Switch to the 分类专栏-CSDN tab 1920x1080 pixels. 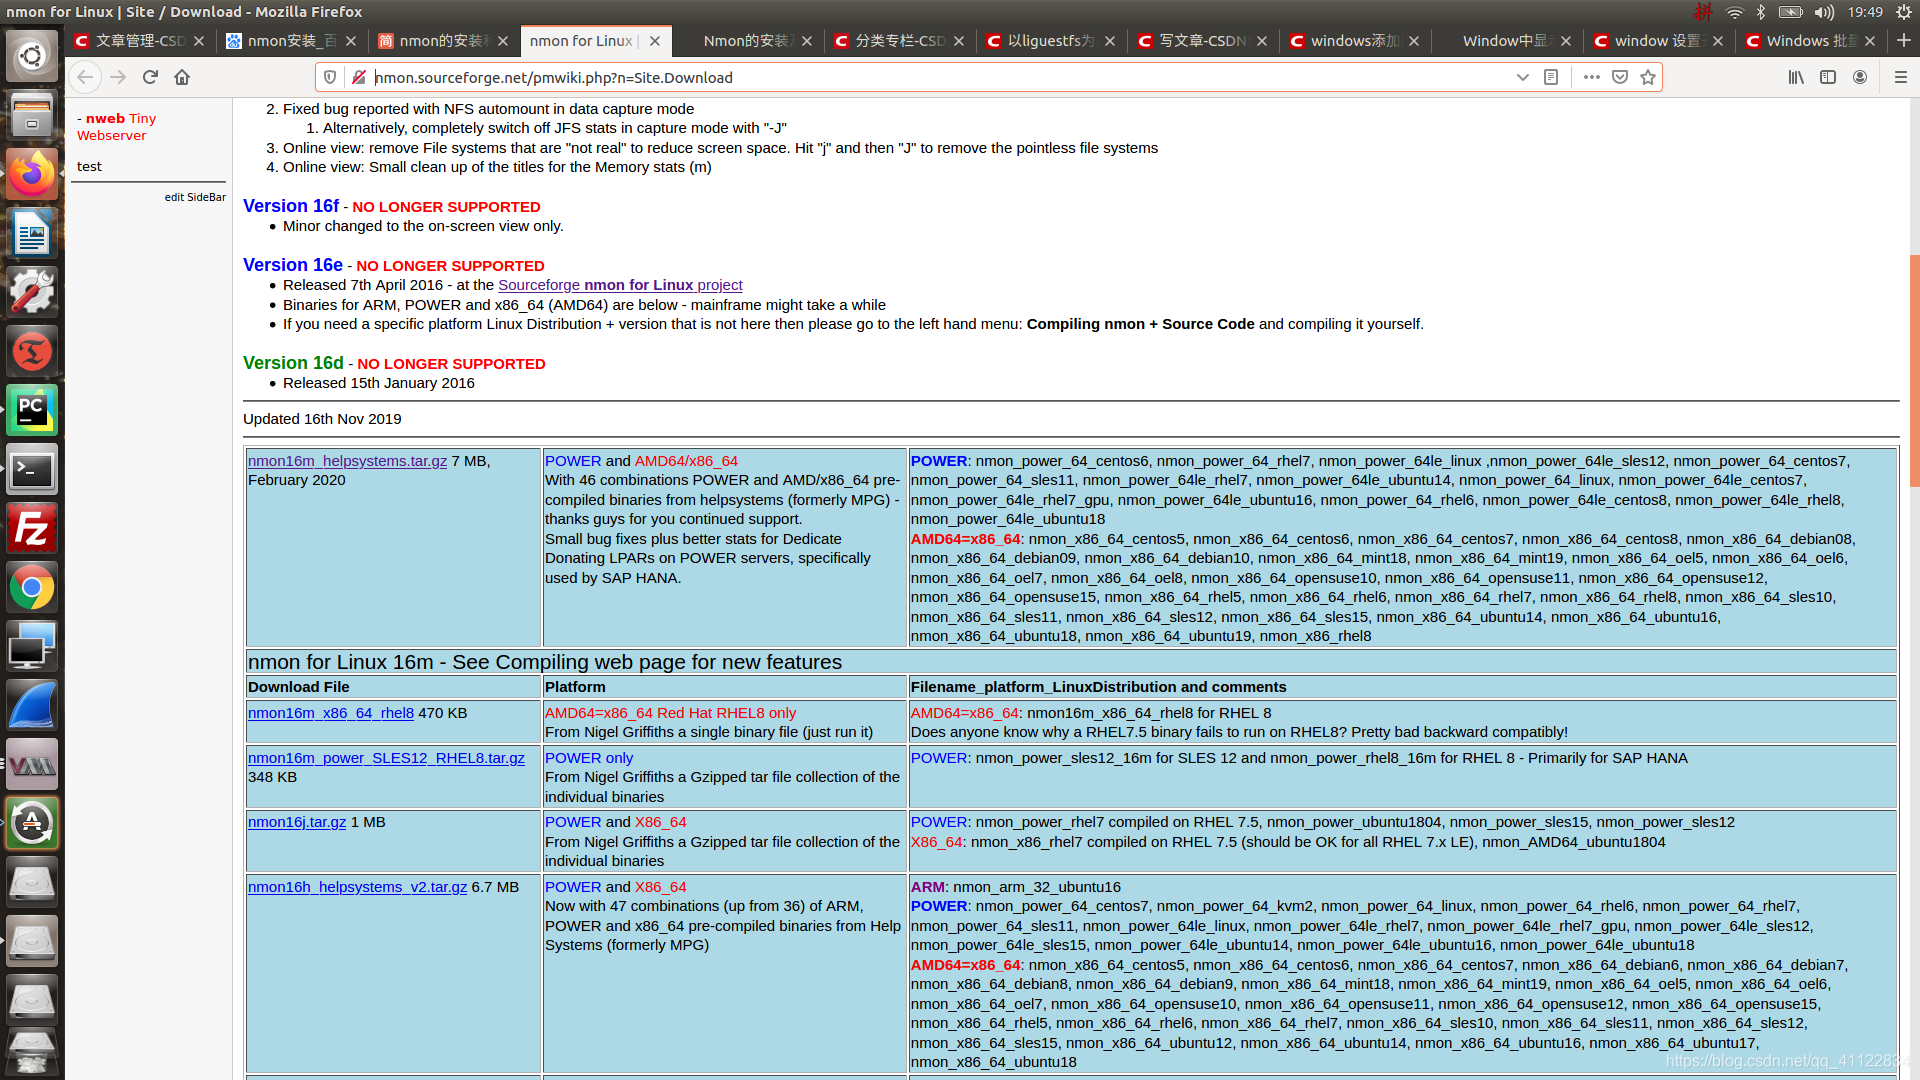(899, 41)
